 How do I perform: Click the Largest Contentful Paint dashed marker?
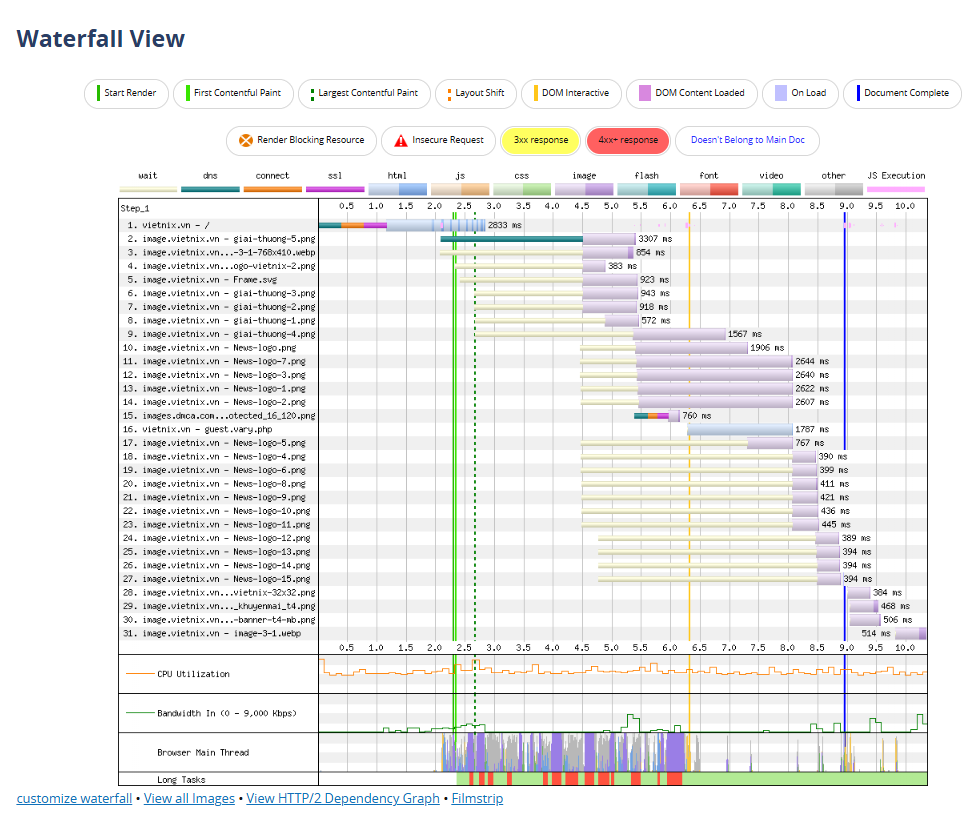[312, 93]
